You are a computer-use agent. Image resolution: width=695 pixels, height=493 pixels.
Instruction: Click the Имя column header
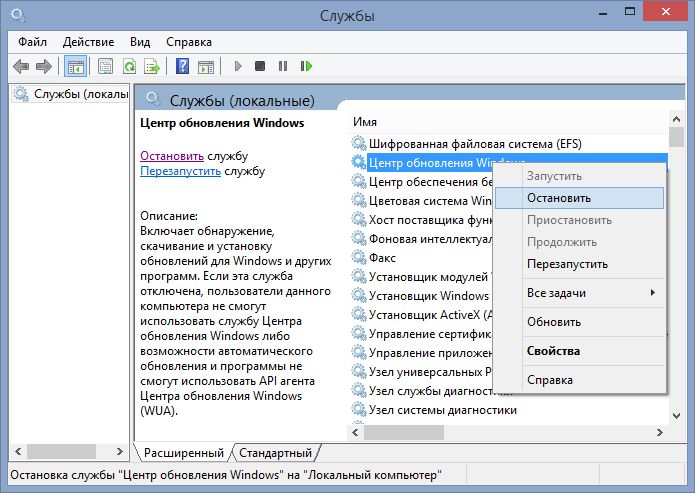pos(365,121)
